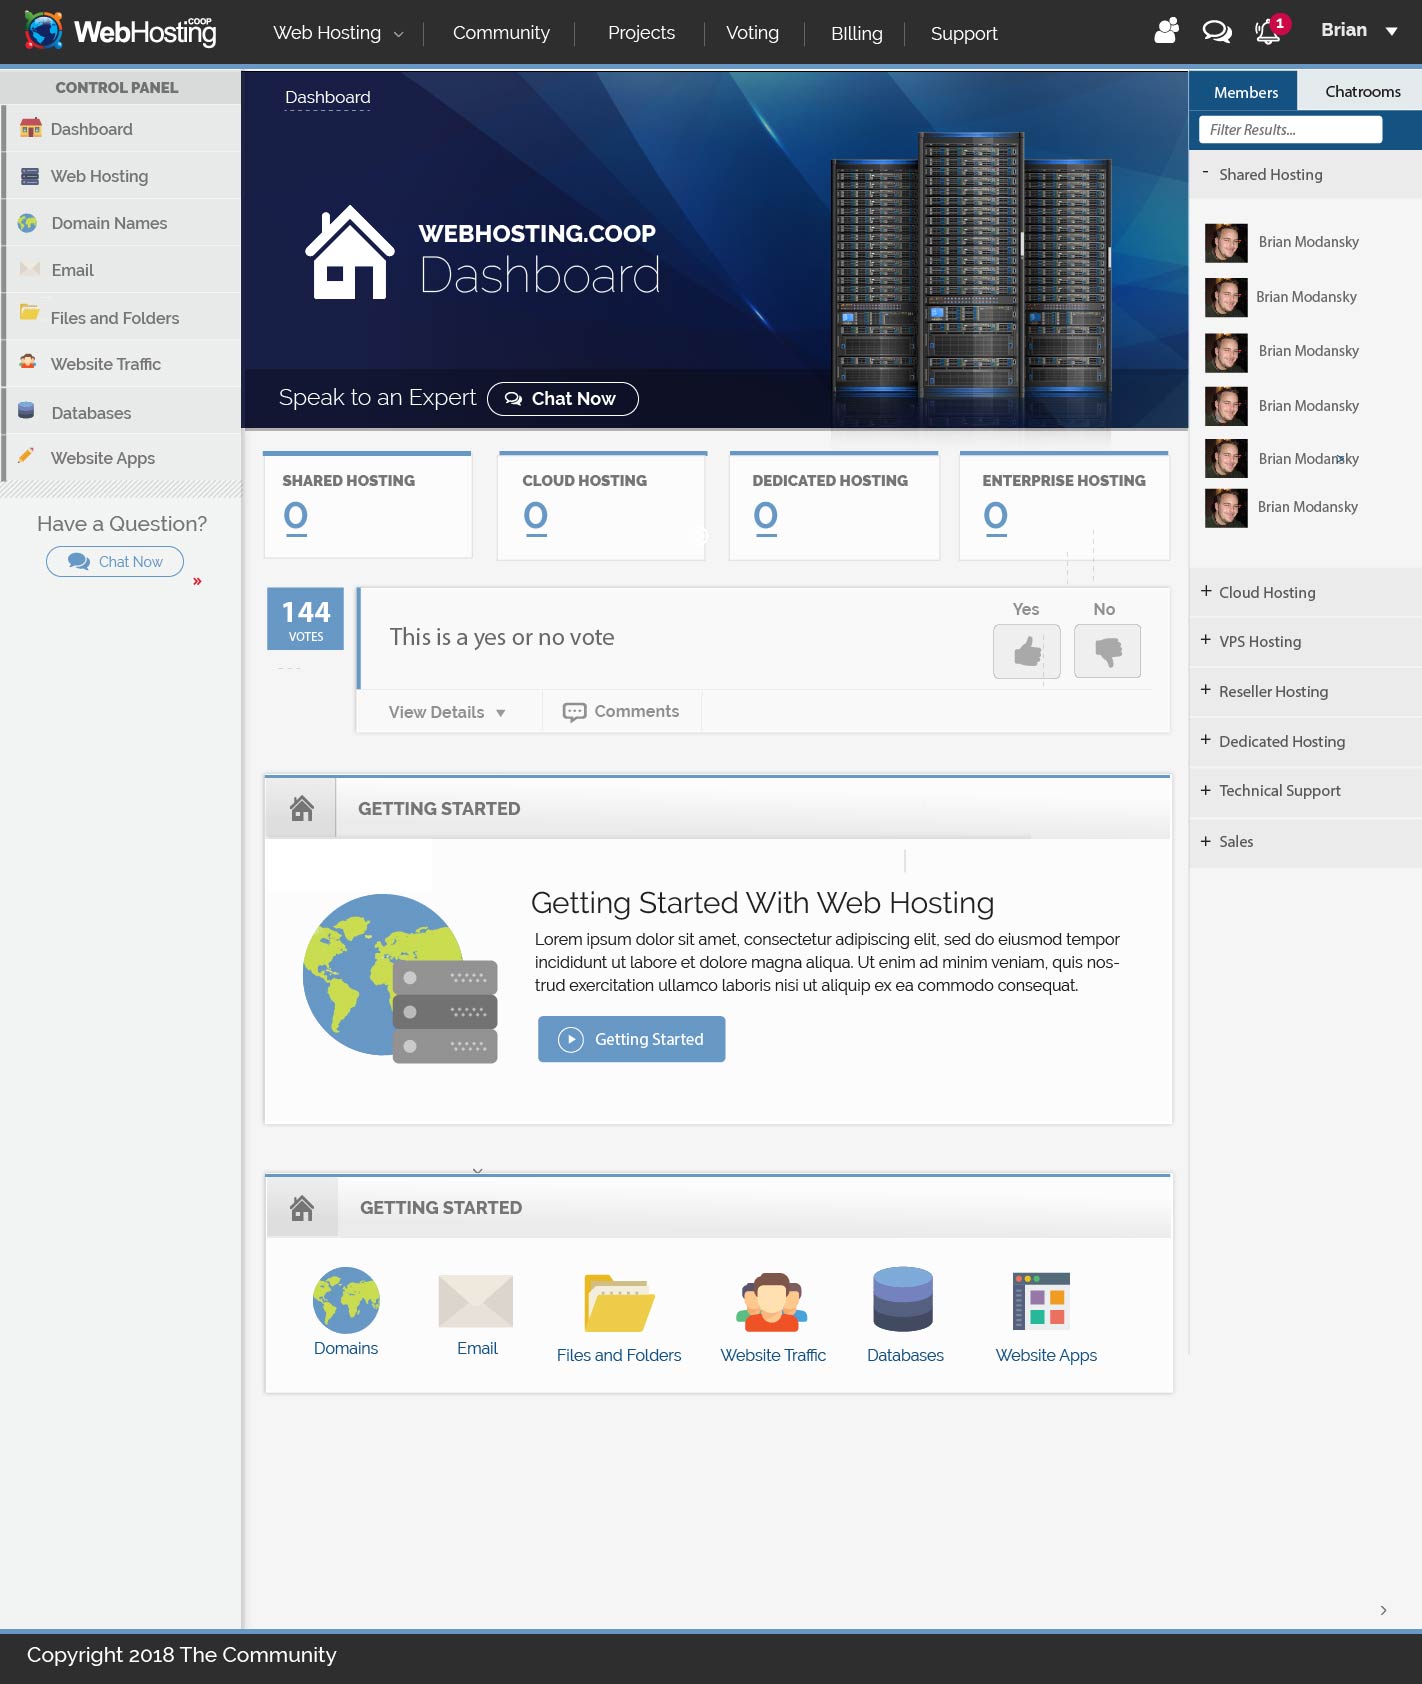Click the home icon of second Getting Started panel
This screenshot has height=1684, width=1422.
click(302, 1208)
